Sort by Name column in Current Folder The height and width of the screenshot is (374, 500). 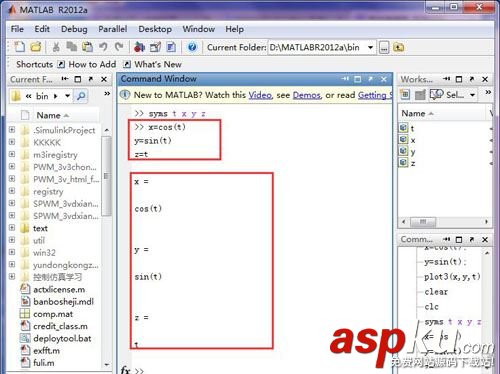coord(53,116)
